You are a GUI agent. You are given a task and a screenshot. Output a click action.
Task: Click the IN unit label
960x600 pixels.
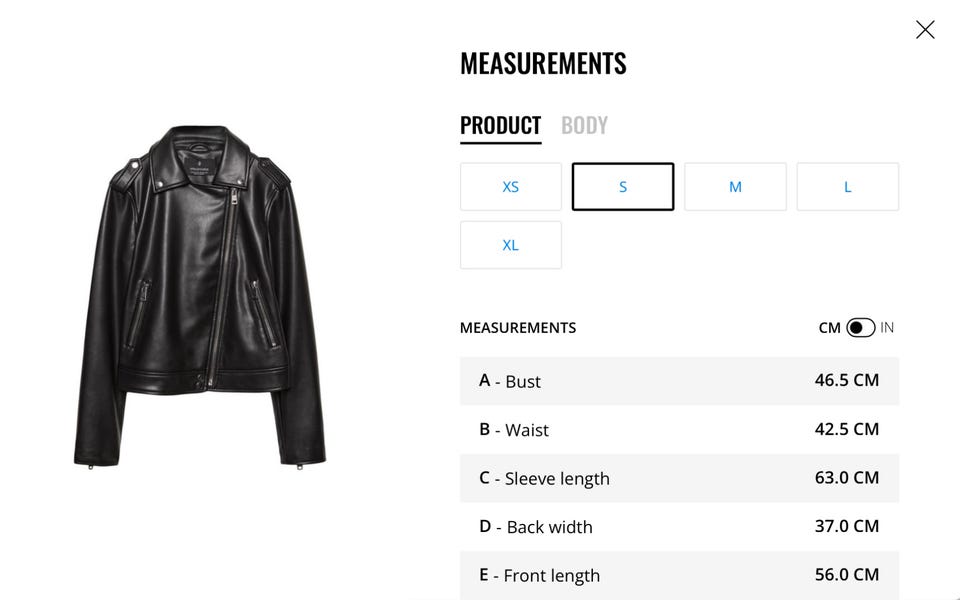[x=887, y=328]
